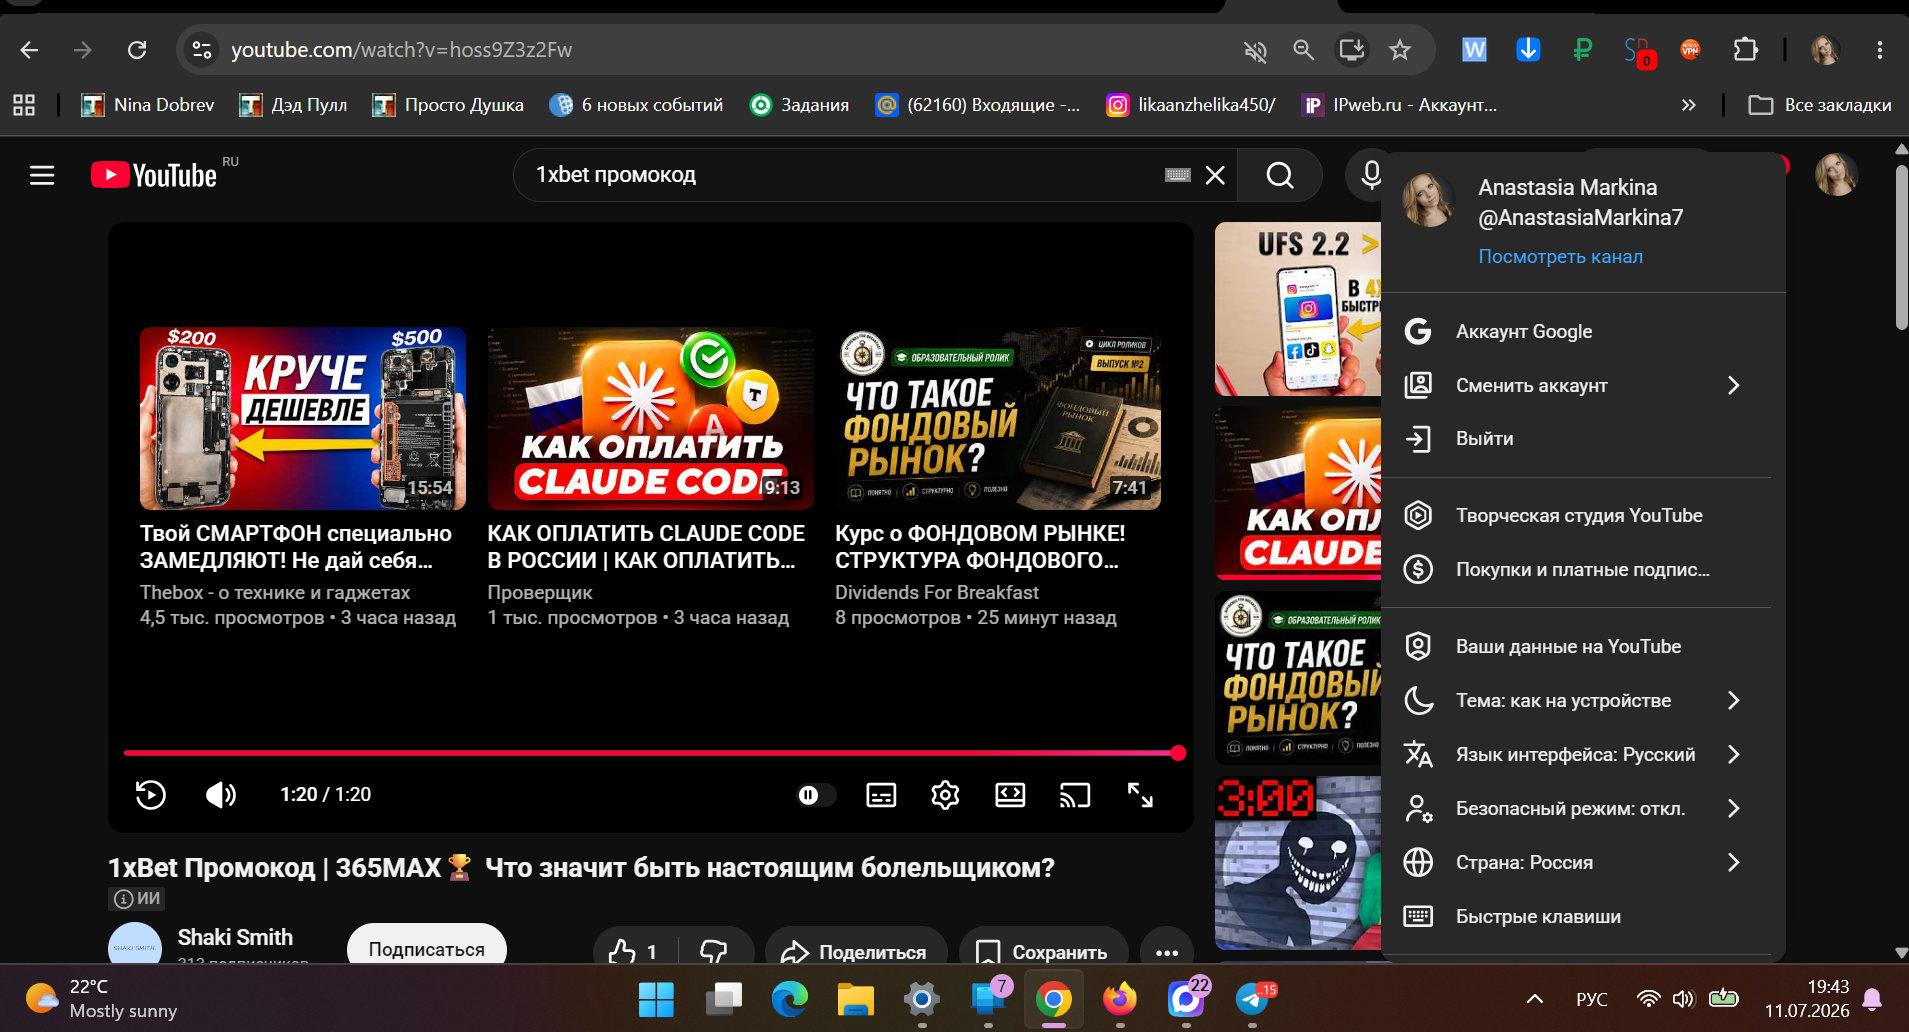Open the Задания bookmark
This screenshot has width=1909, height=1032.
(800, 105)
